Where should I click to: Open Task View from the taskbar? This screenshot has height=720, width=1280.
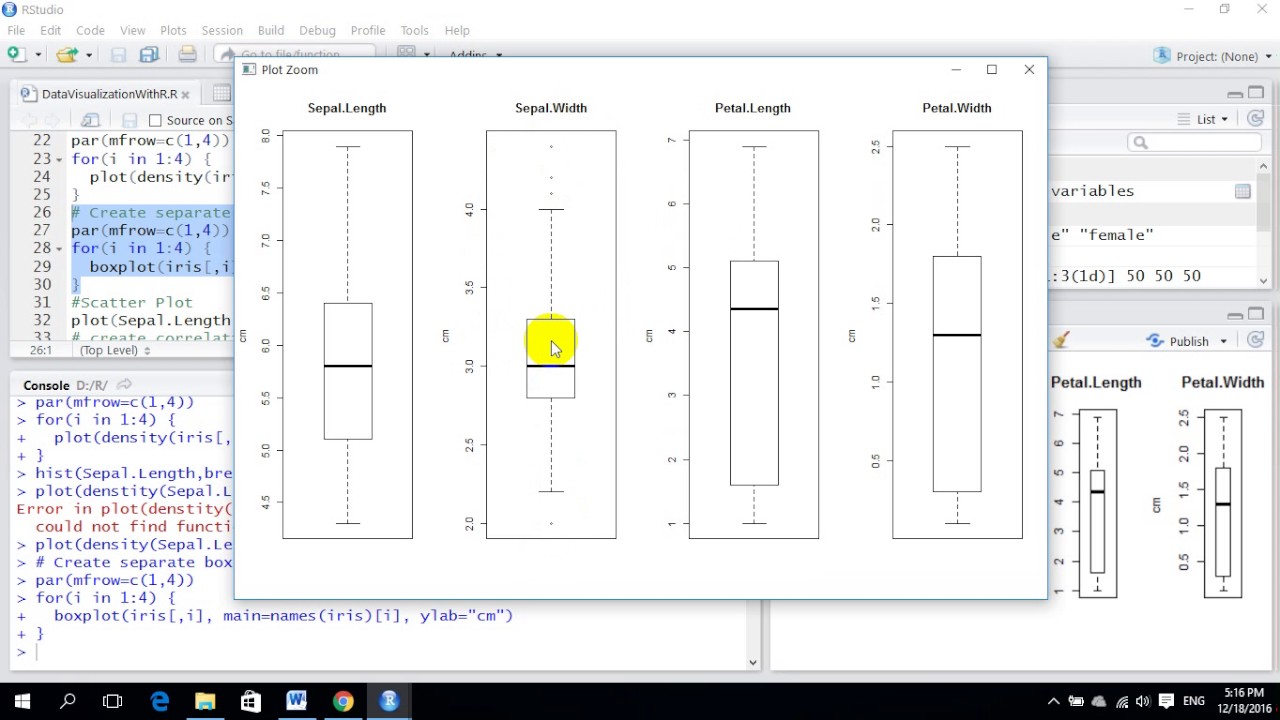[x=113, y=701]
